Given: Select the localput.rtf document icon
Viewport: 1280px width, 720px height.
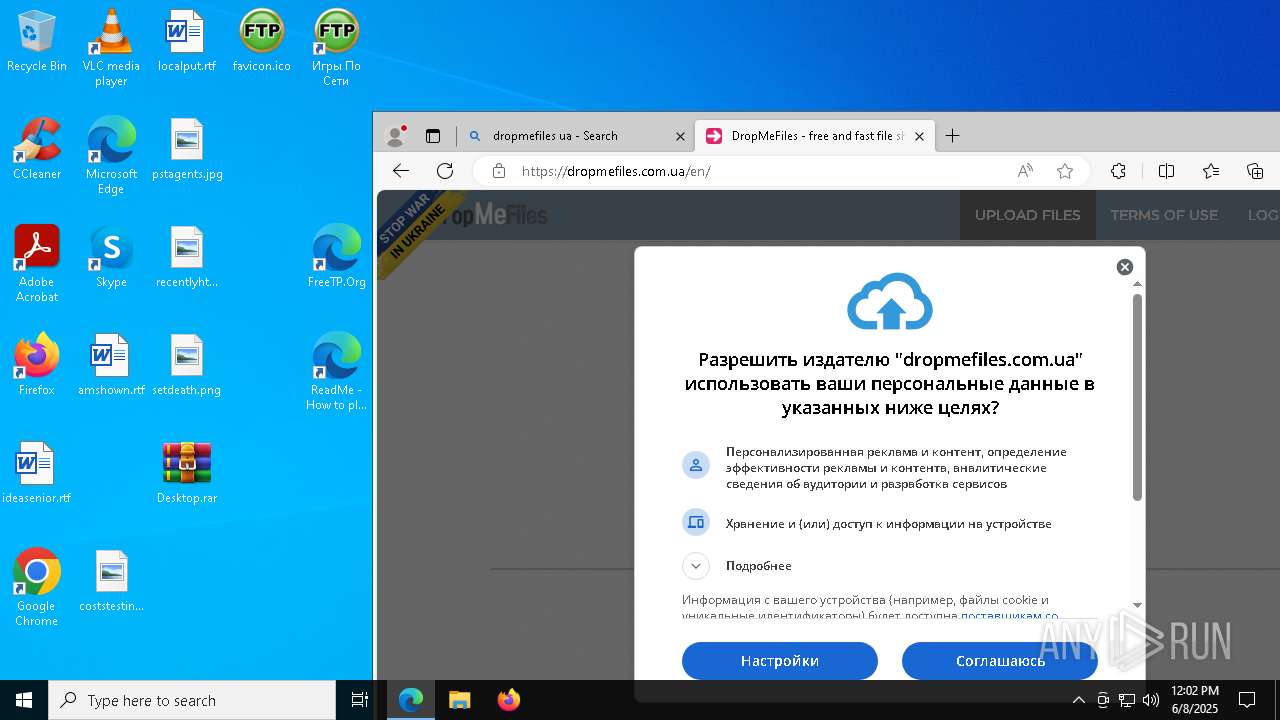Looking at the screenshot, I should point(186,42).
